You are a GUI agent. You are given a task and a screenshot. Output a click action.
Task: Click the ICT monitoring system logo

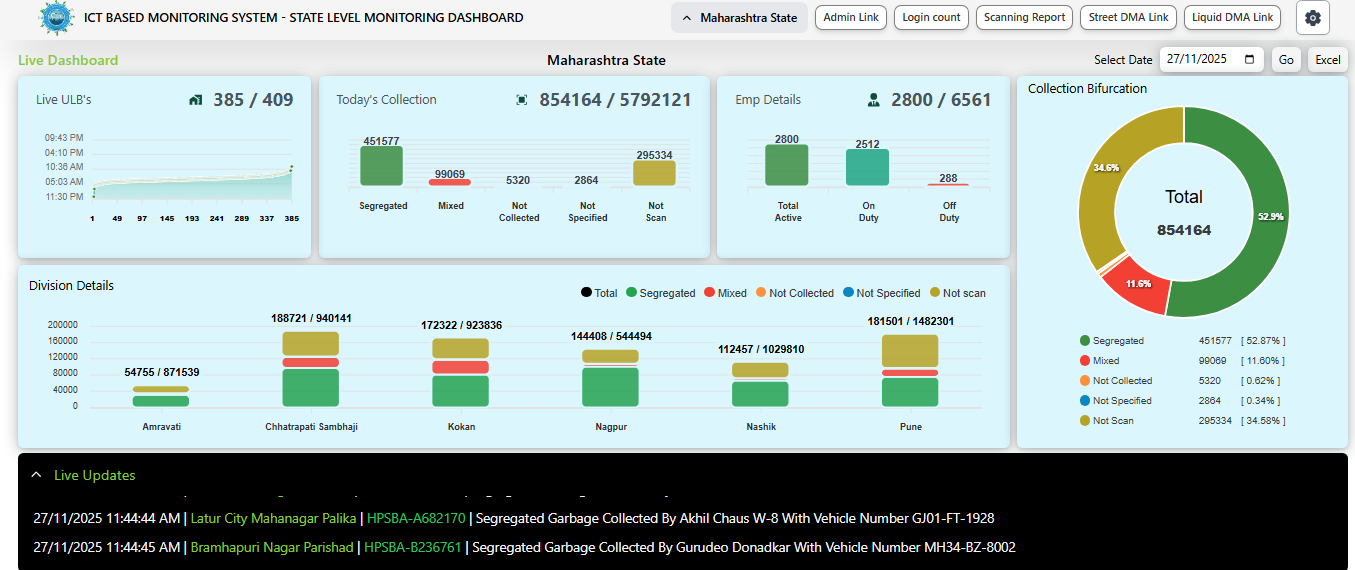click(56, 18)
